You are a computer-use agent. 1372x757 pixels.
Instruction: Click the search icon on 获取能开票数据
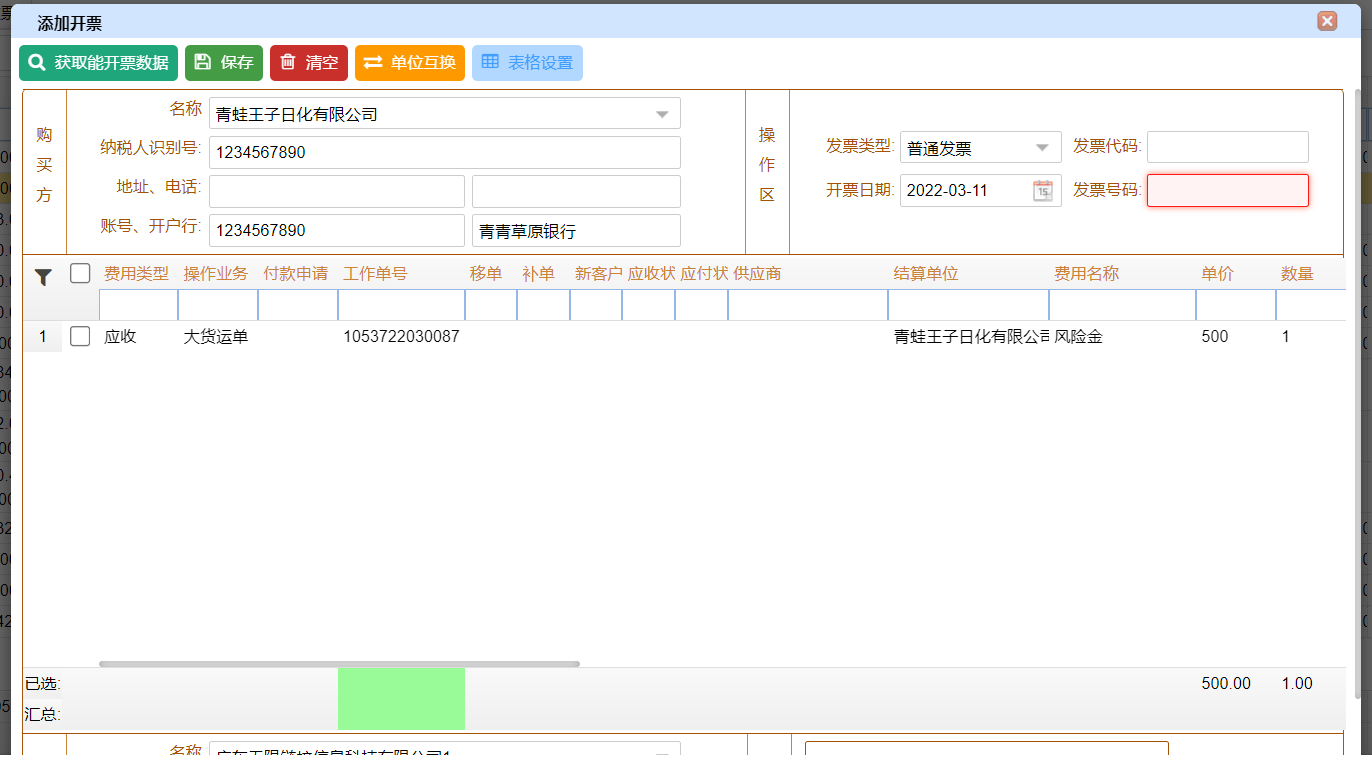coord(37,63)
